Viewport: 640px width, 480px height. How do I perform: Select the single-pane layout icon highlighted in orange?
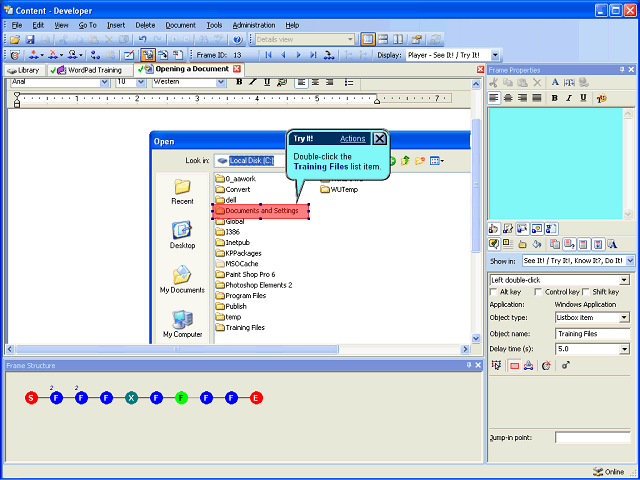[x=368, y=40]
